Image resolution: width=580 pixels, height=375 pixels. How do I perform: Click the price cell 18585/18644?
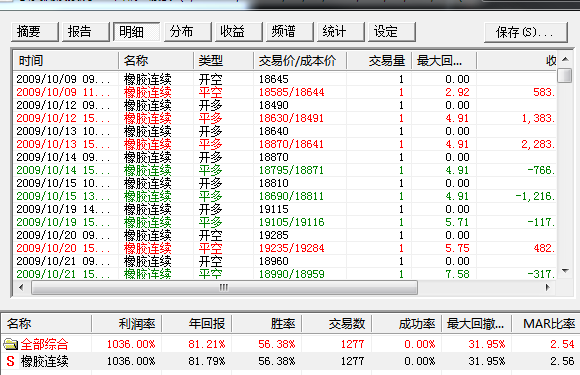click(x=291, y=92)
